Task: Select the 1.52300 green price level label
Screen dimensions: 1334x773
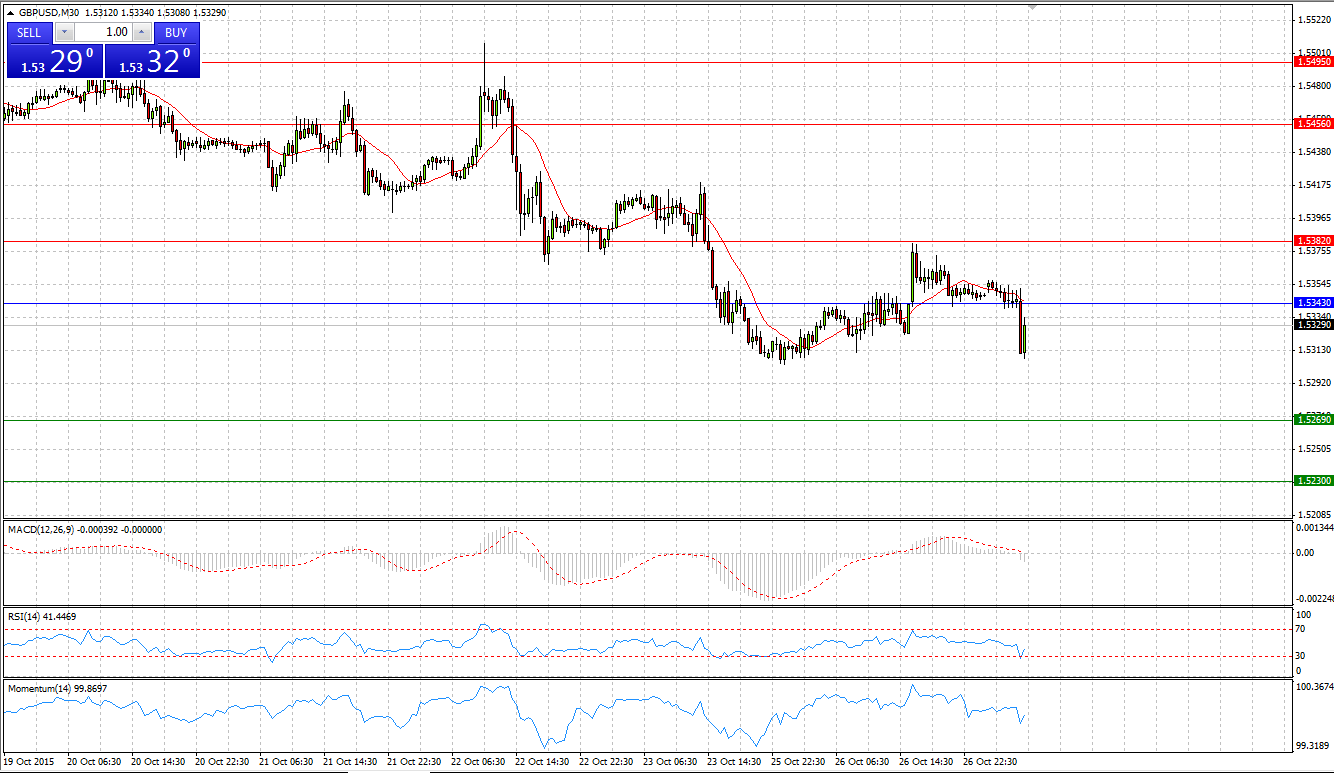Action: (1313, 481)
